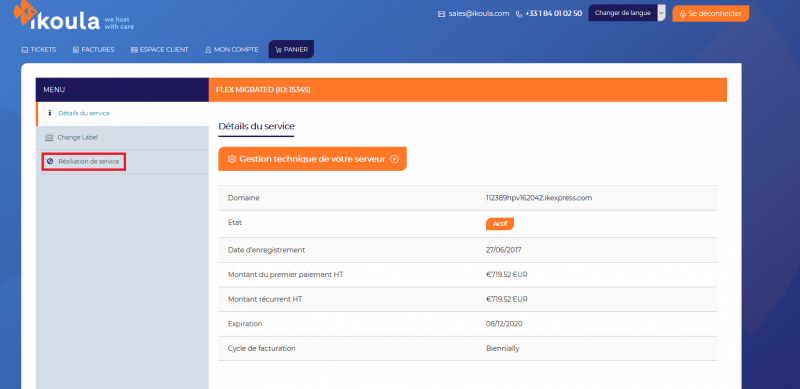Click the date 27/06/2017
The width and height of the screenshot is (800, 389).
[504, 250]
